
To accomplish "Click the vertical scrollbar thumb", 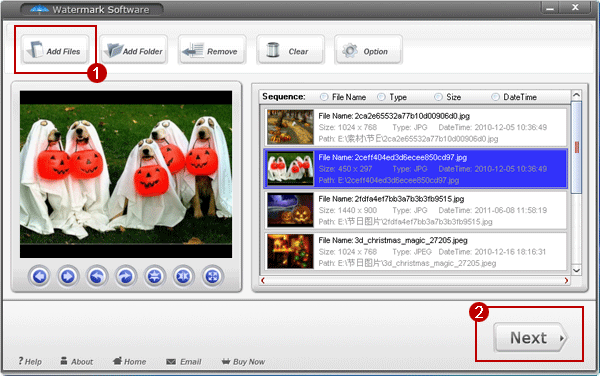I will 576,147.
